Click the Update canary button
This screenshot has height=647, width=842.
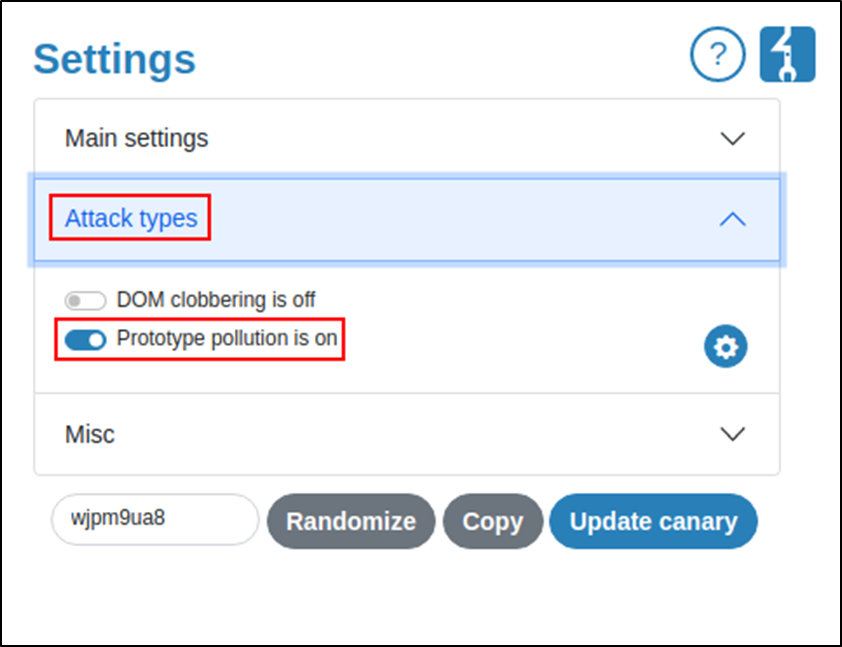click(x=653, y=521)
